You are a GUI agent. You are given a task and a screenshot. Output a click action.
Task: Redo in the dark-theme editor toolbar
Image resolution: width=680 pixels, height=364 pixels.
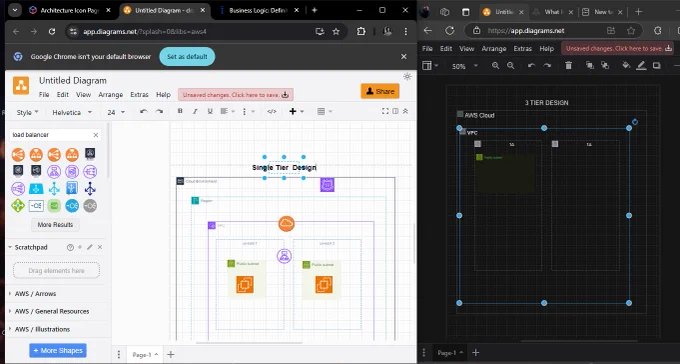(x=547, y=66)
